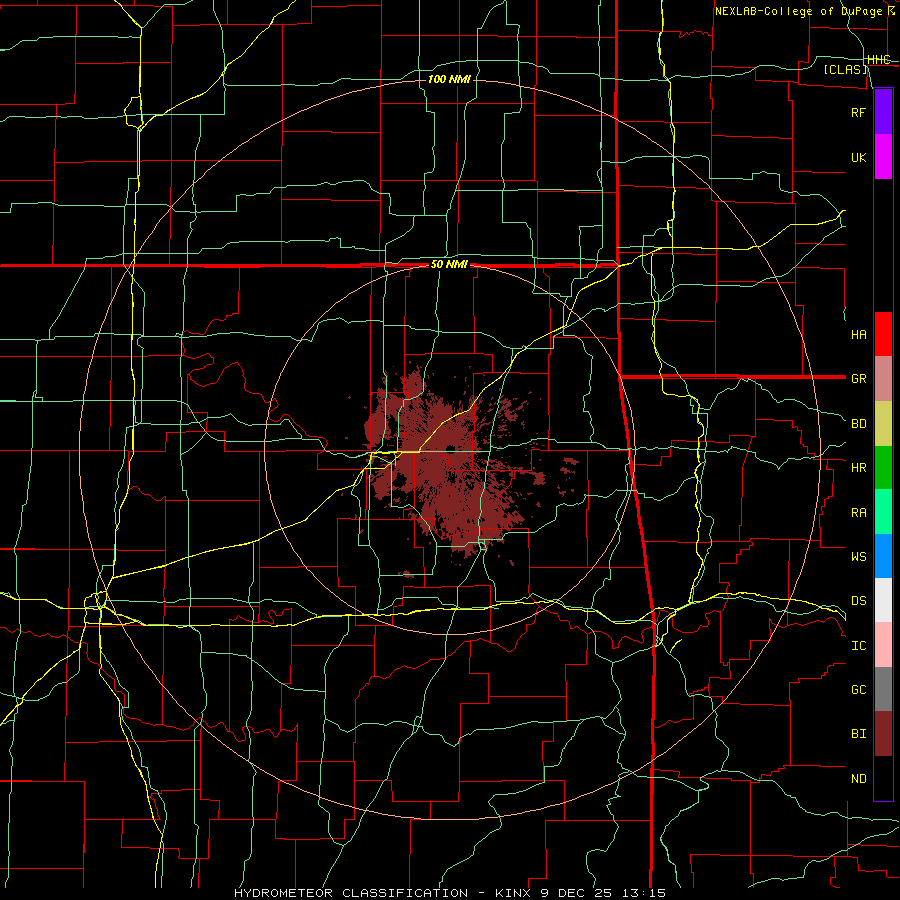This screenshot has width=900, height=900.
Task: Click the 'GC' legend label
Action: [x=858, y=689]
